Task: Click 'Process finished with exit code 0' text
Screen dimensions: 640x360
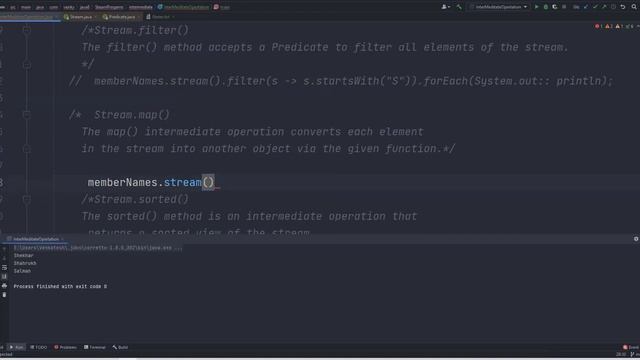Action: (x=60, y=287)
